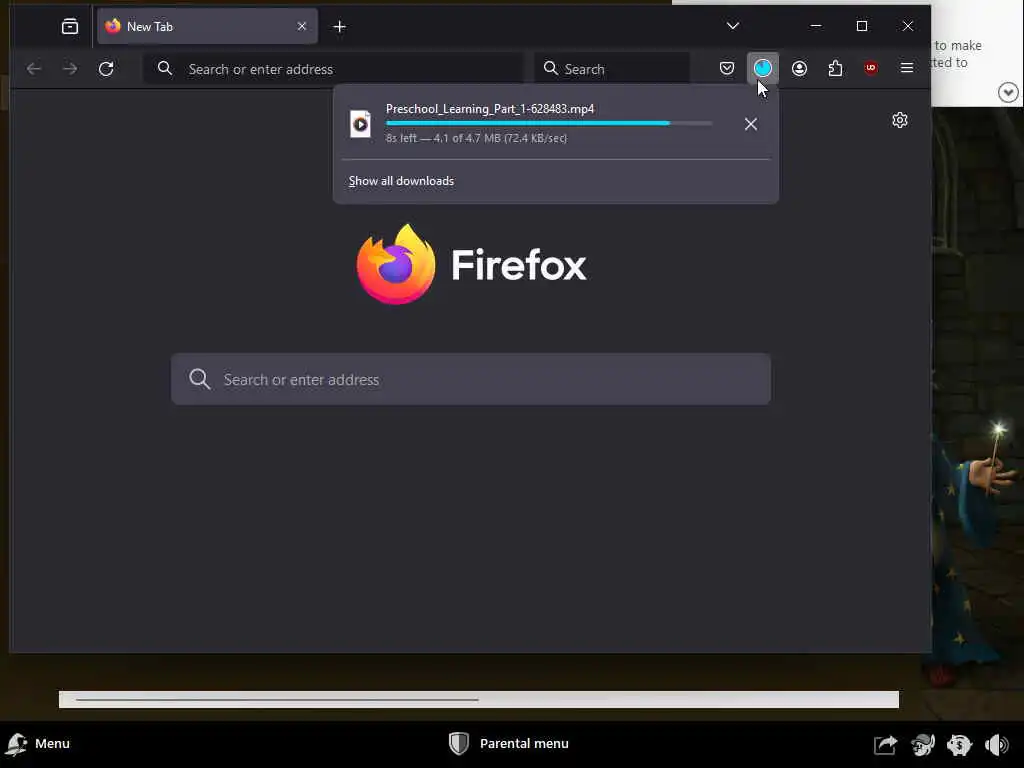This screenshot has width=1024, height=768.
Task: Click the download progress bar
Action: pyautogui.click(x=549, y=123)
